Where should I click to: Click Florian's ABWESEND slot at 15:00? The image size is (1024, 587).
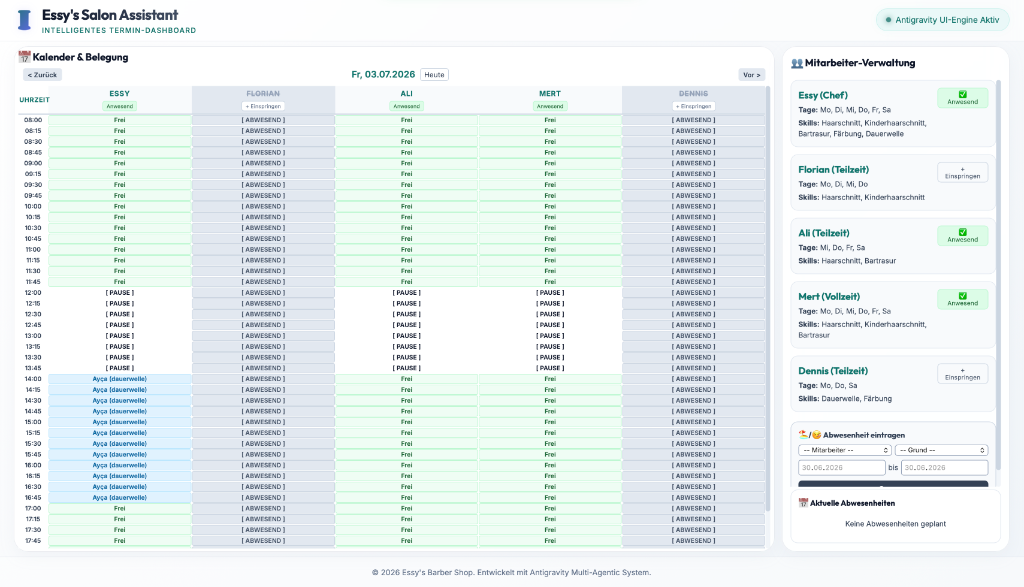(x=263, y=422)
